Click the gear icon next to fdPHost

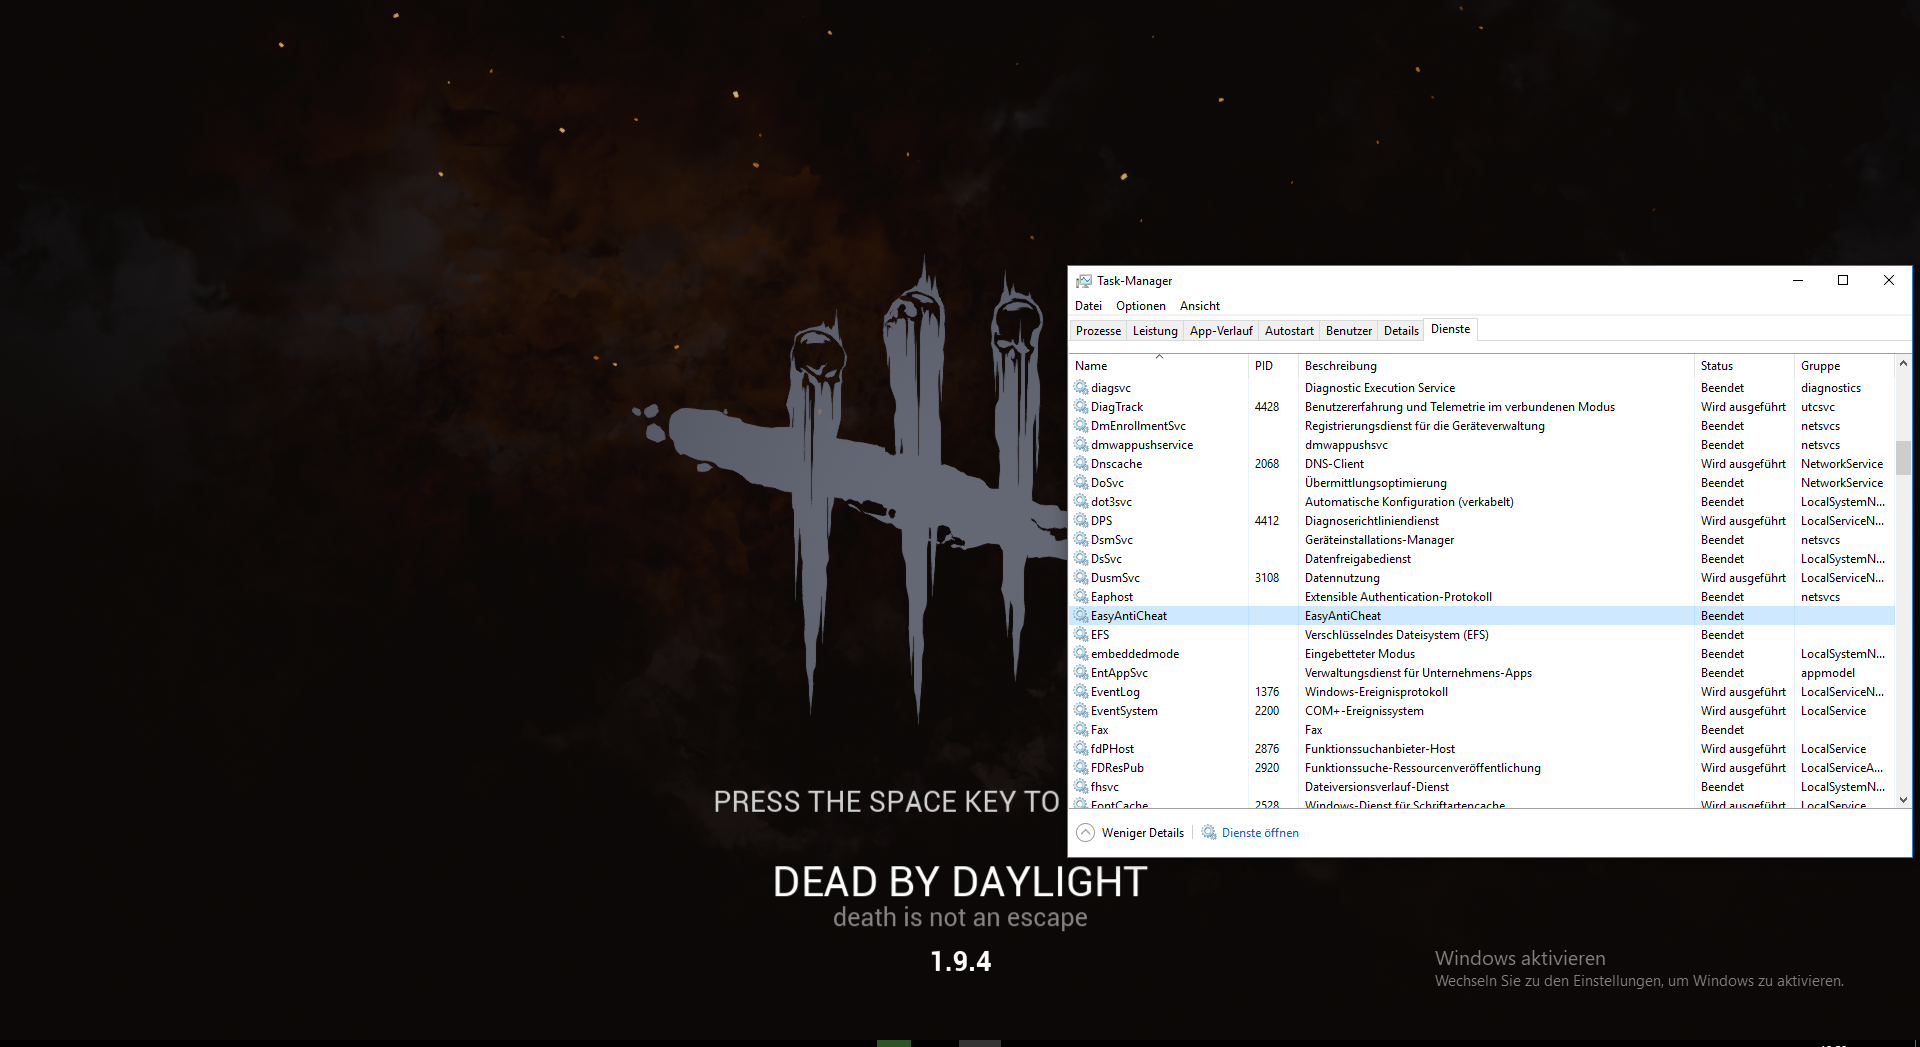click(1081, 748)
